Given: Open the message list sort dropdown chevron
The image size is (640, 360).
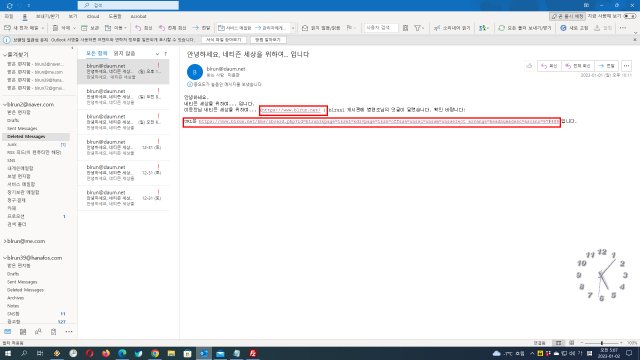Looking at the screenshot, I should pos(157,54).
